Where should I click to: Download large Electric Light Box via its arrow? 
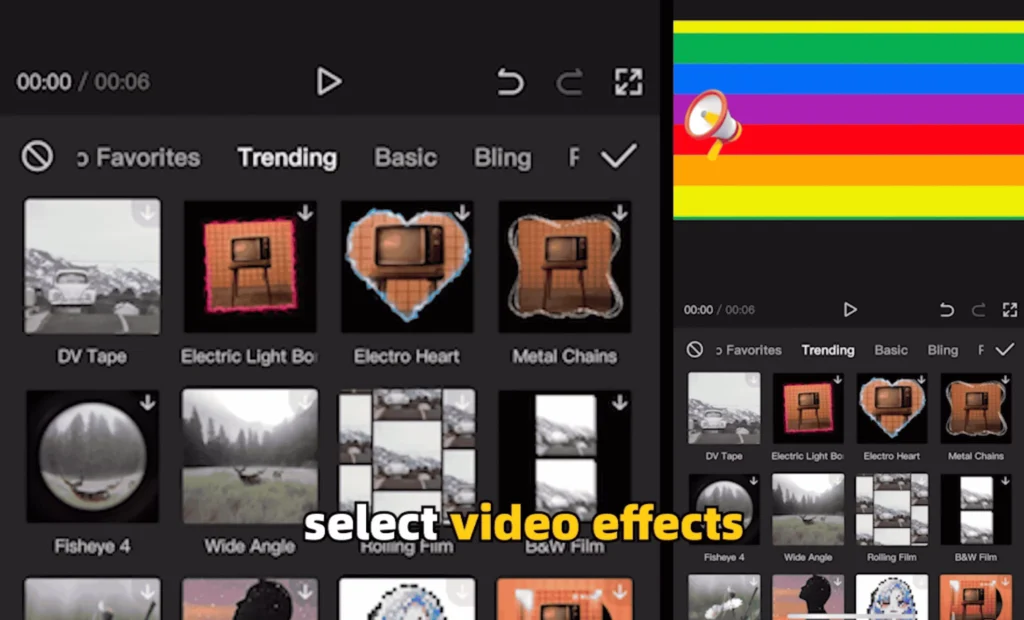[x=305, y=213]
